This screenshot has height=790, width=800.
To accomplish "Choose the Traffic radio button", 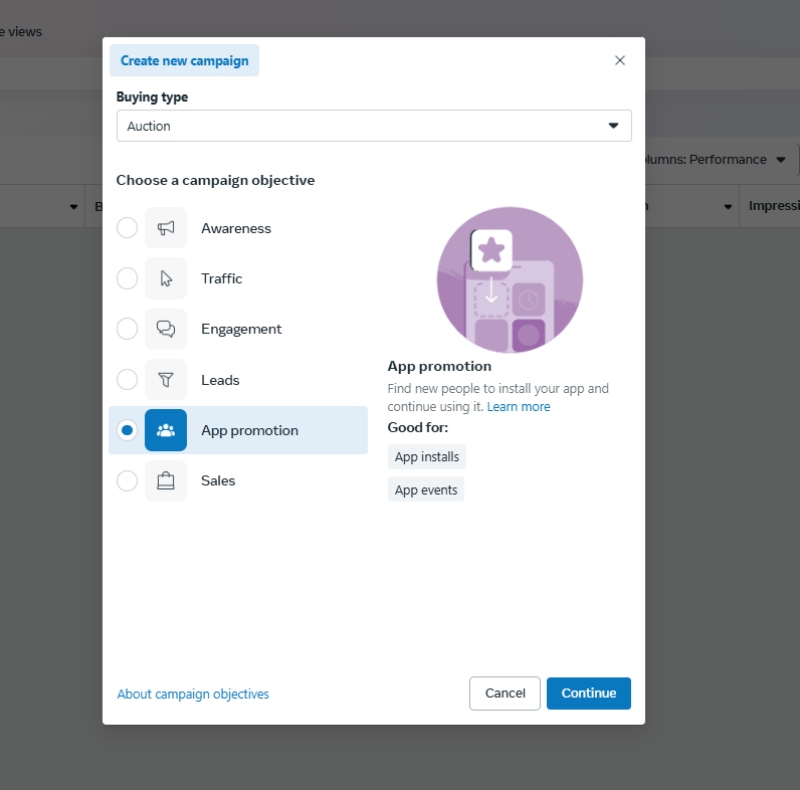I will click(127, 279).
